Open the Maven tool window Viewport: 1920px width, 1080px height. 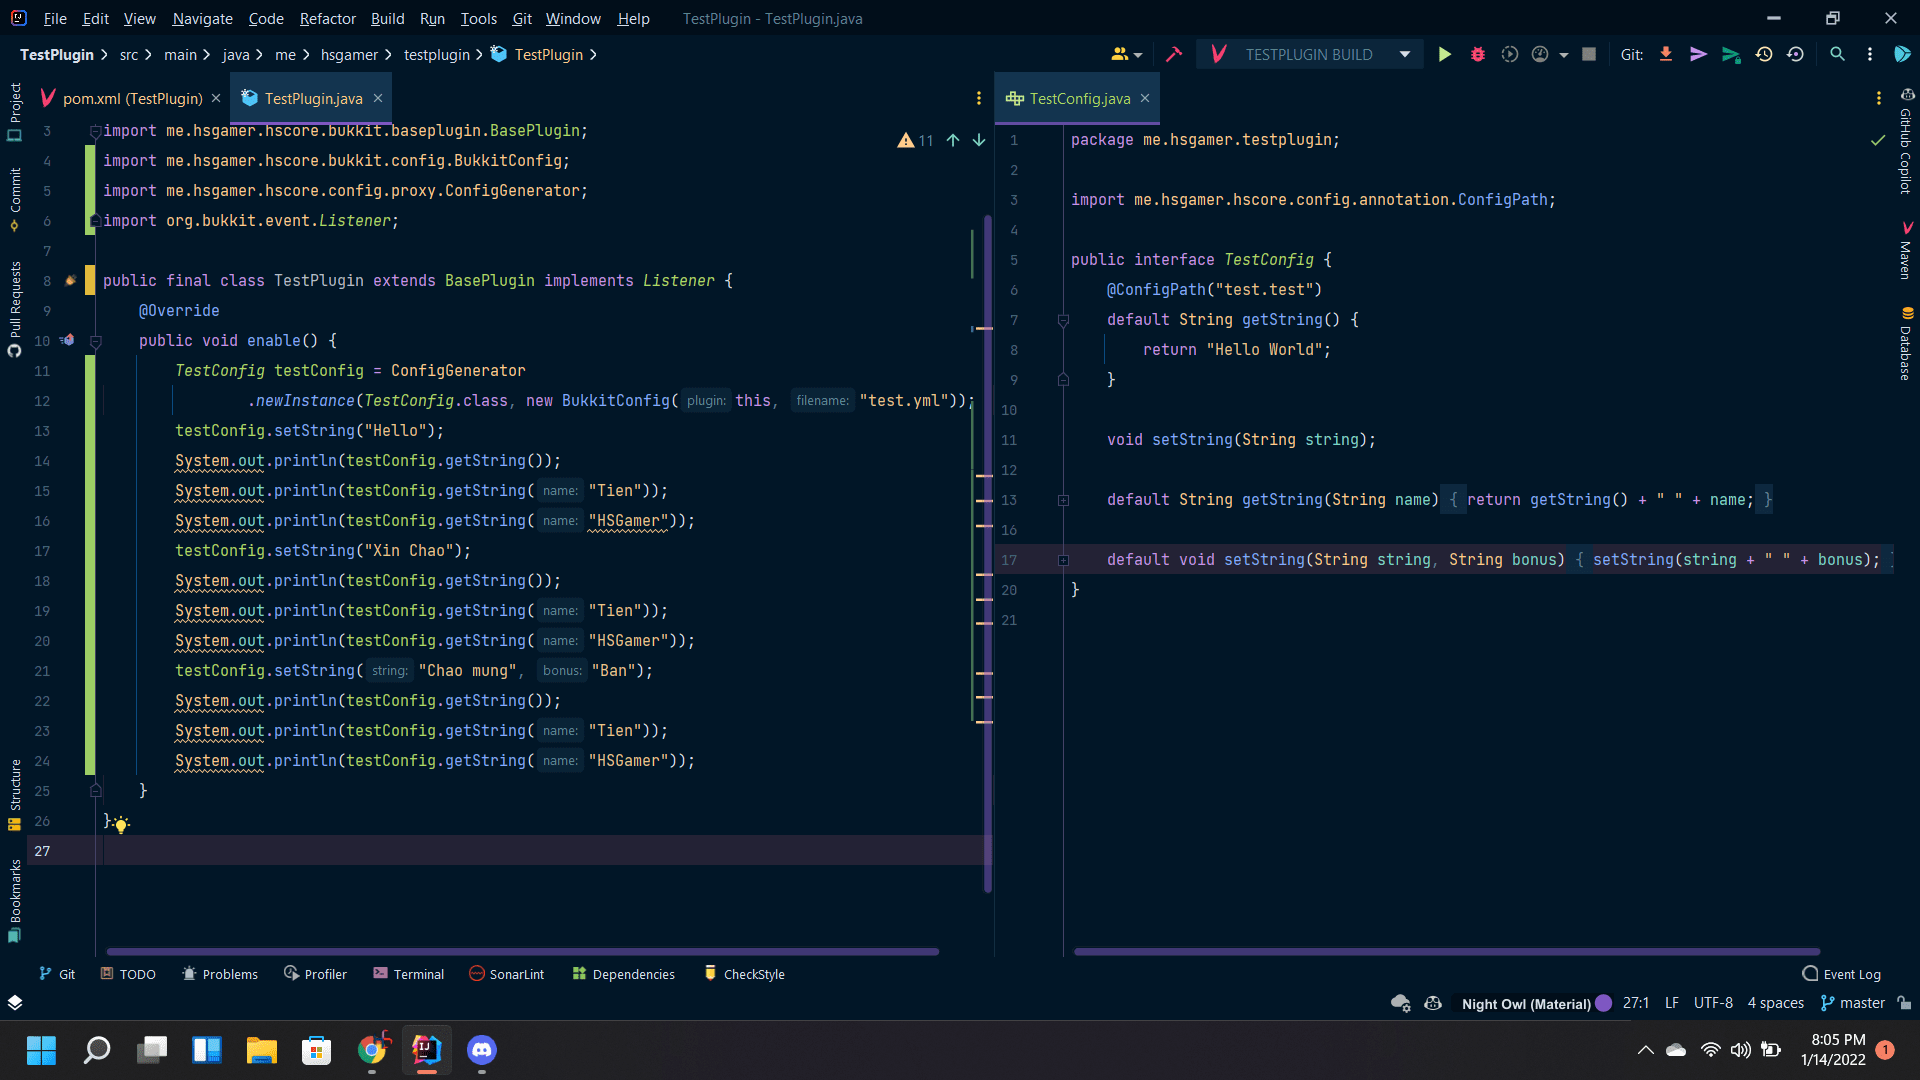point(1906,251)
